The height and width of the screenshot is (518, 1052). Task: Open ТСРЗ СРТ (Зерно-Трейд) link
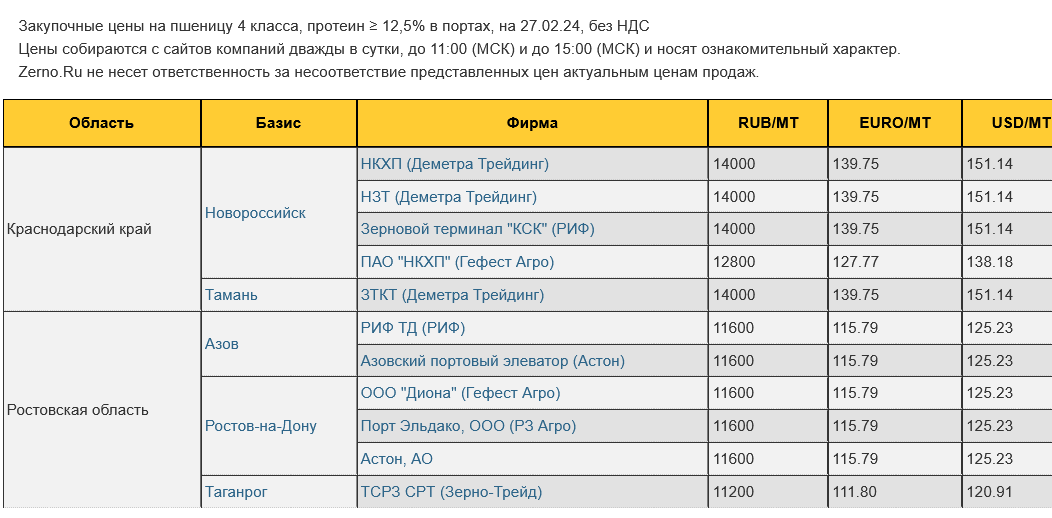click(x=451, y=492)
